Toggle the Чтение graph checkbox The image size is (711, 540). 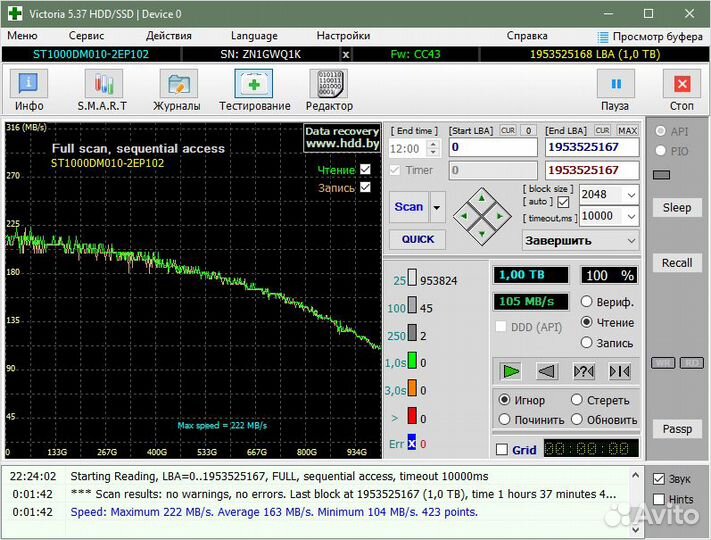pos(365,170)
